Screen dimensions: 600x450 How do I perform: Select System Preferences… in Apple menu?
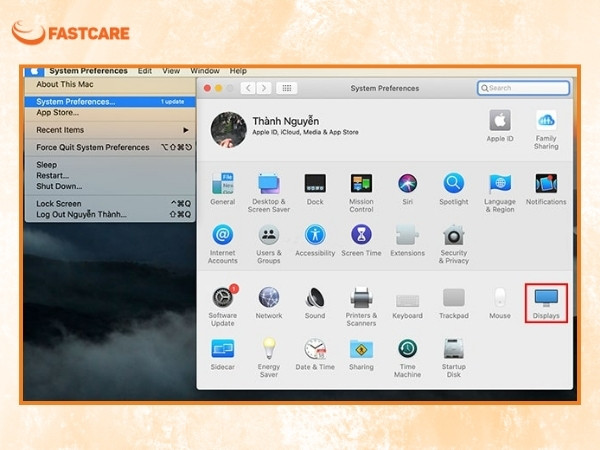point(110,102)
